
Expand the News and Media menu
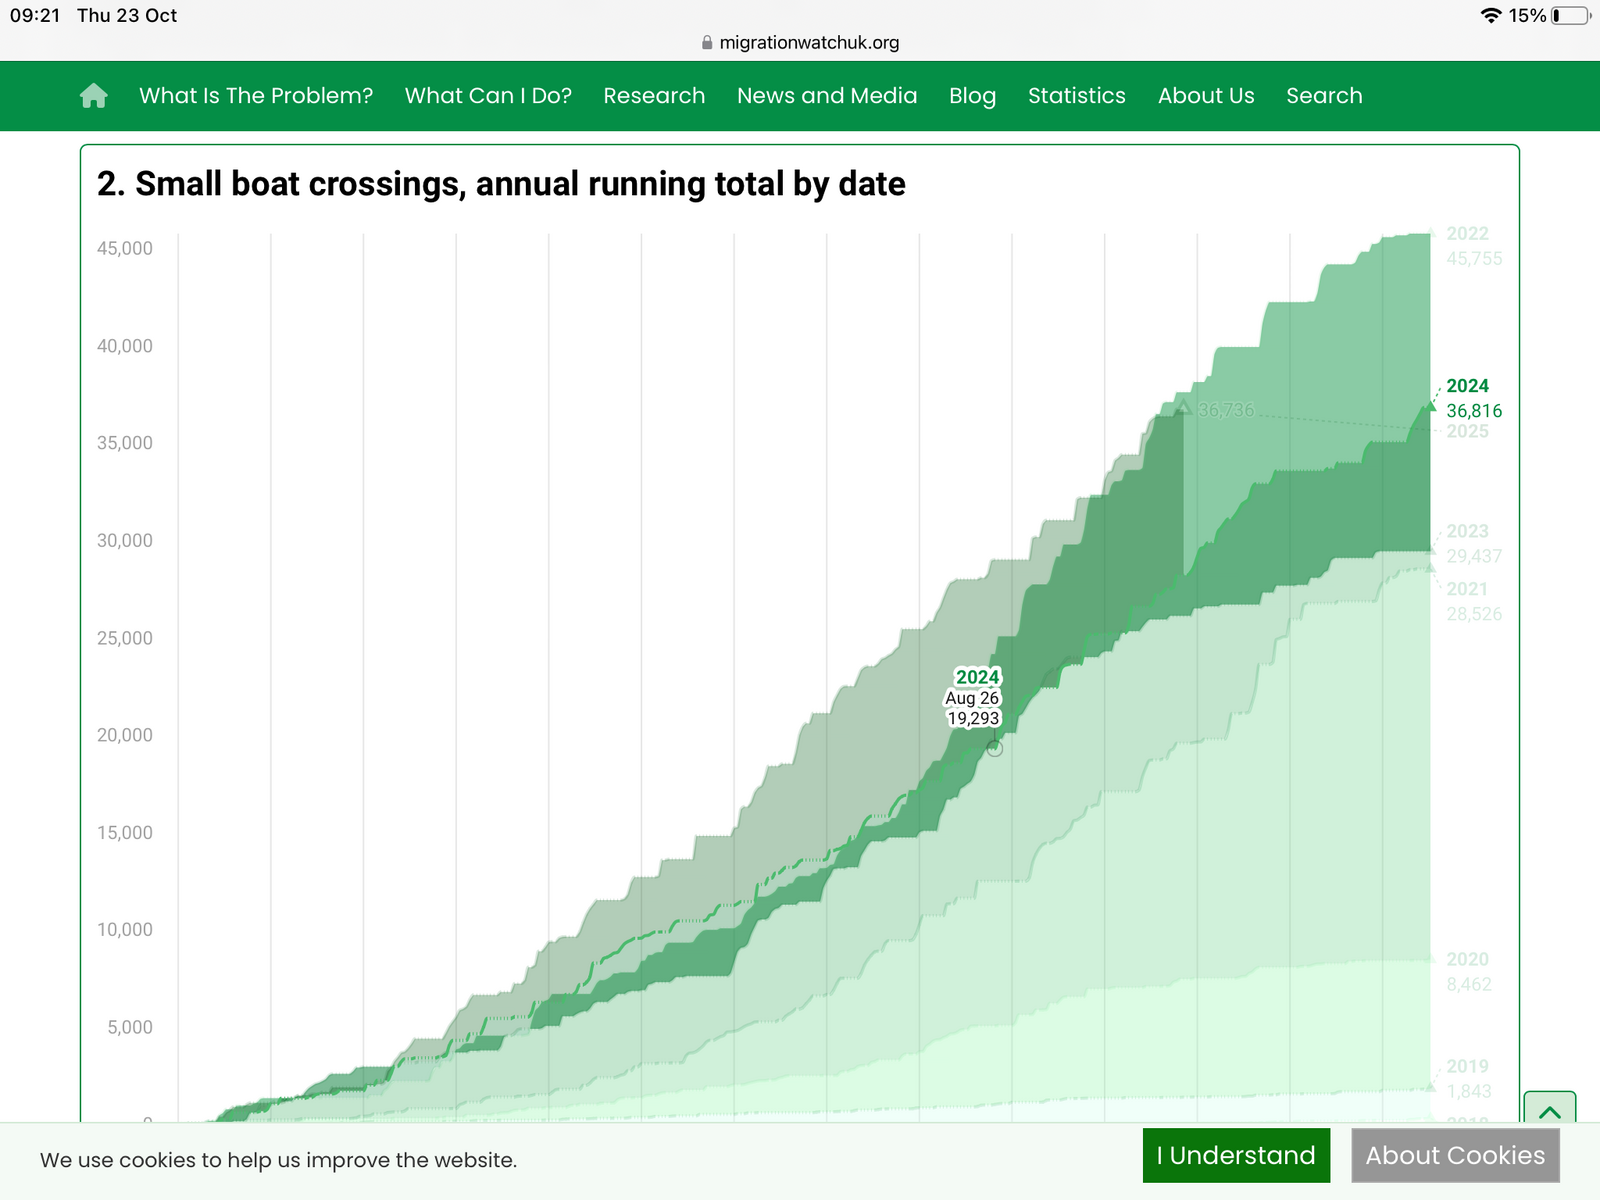pos(827,96)
